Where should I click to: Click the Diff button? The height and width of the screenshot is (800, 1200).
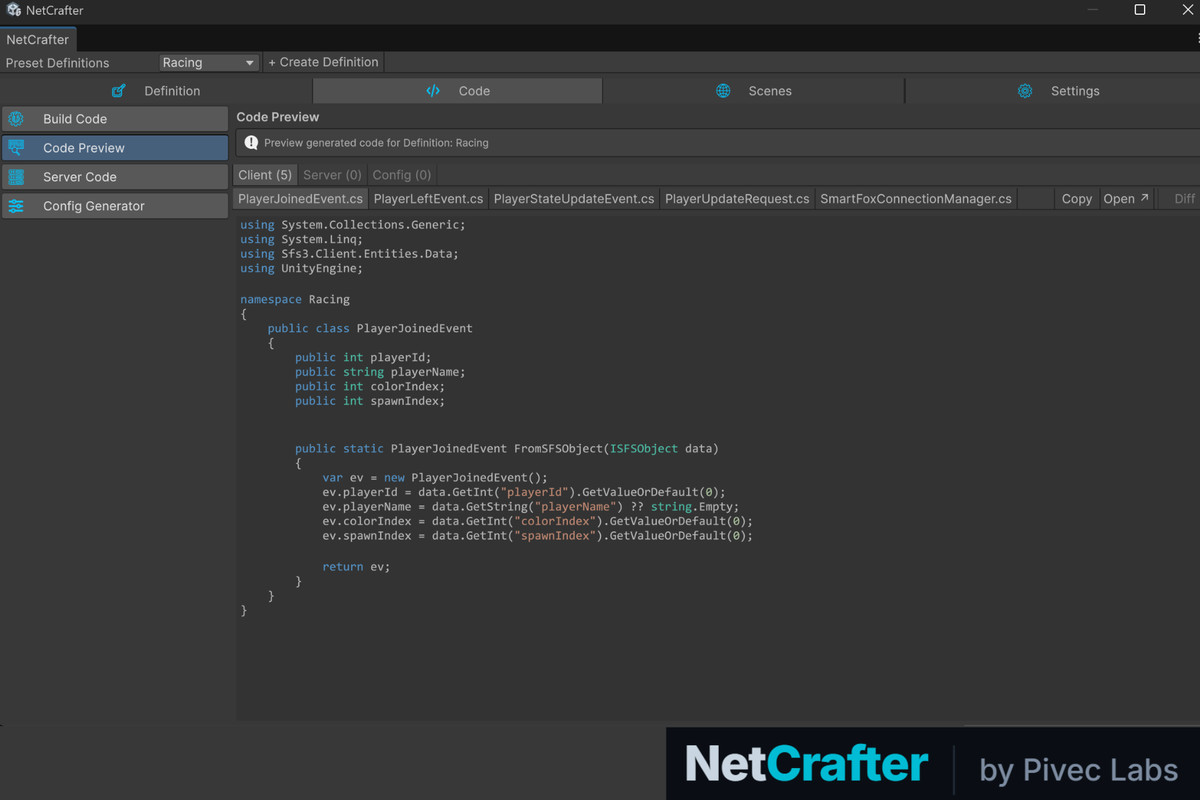[x=1184, y=199]
